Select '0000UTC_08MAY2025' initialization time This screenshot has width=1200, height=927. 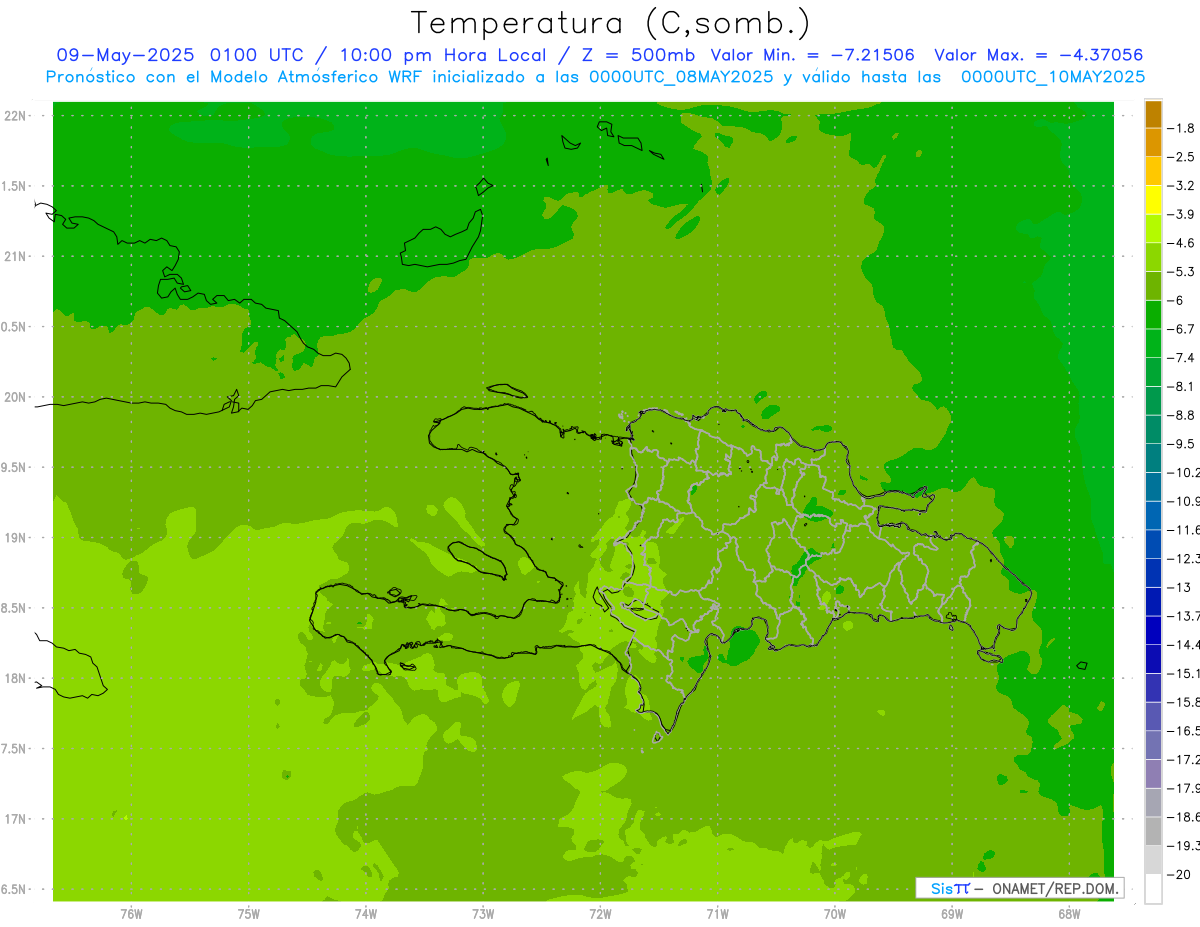(x=680, y=77)
